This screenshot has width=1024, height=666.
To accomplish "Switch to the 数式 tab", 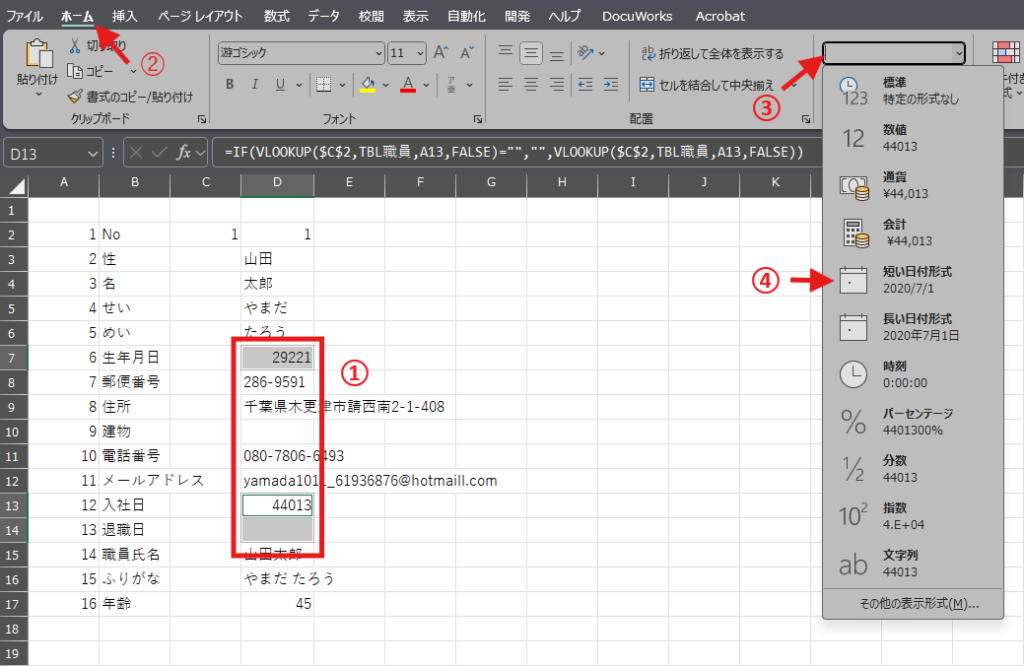I will [x=276, y=16].
